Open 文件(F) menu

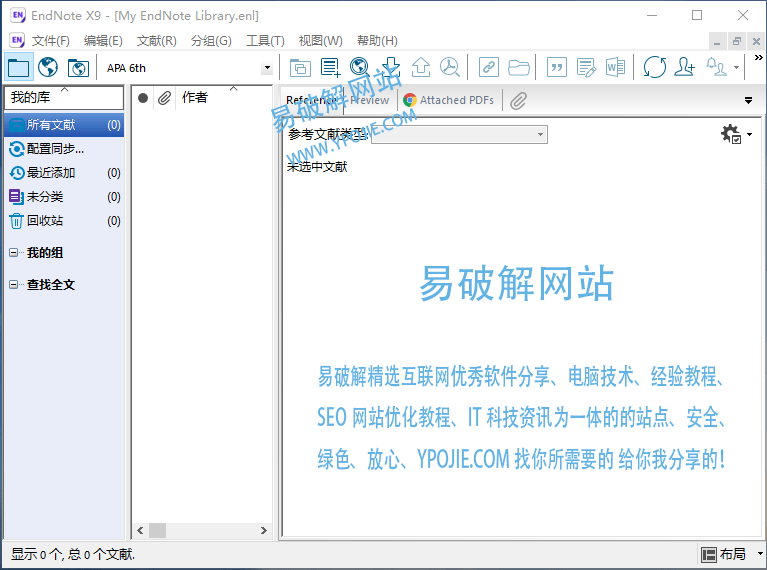[x=51, y=41]
